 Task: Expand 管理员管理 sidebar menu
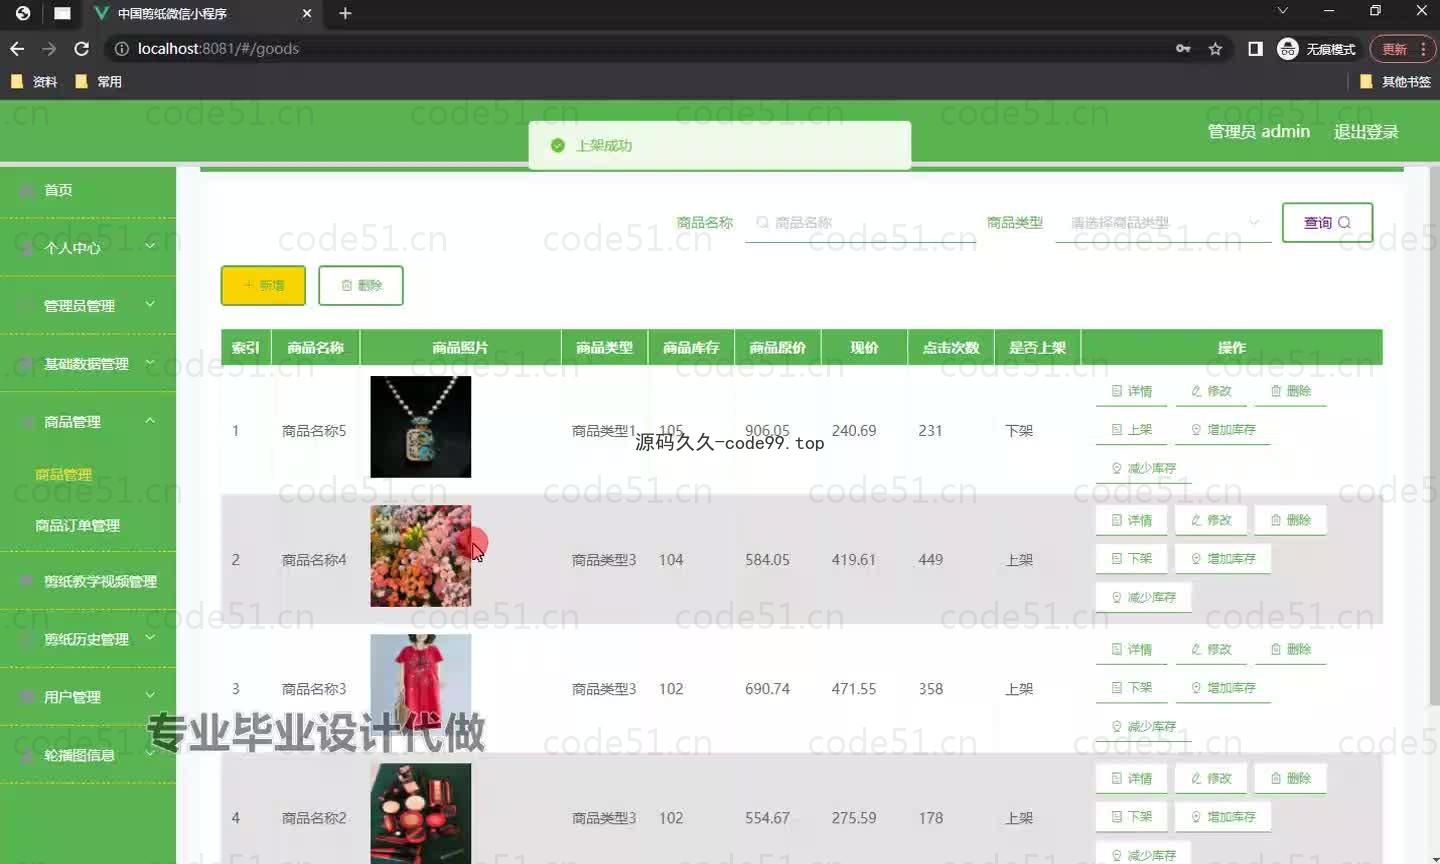88,305
